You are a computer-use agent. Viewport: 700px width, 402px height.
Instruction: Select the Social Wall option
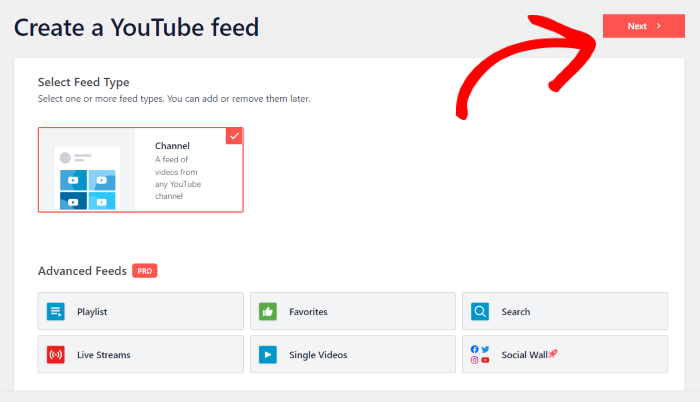[x=565, y=354]
